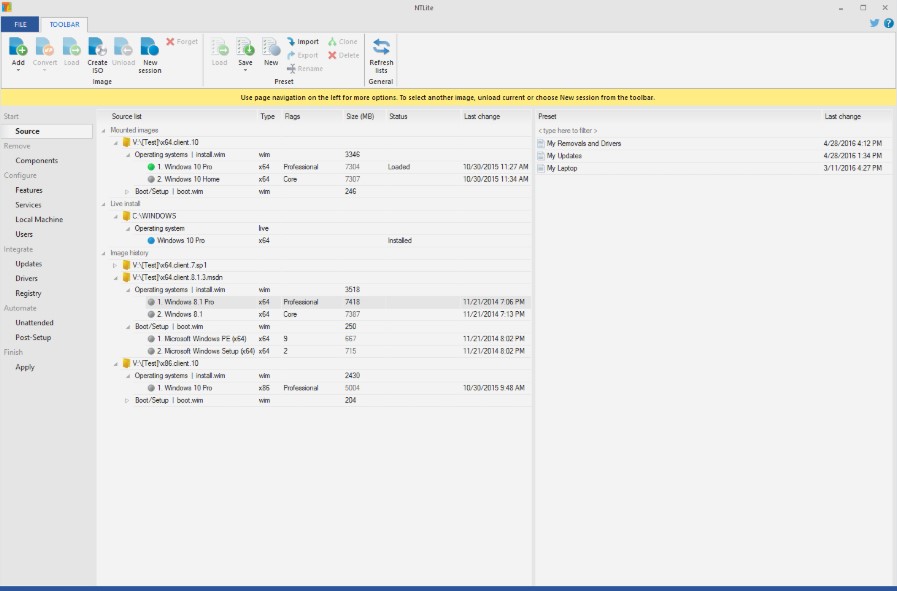Click the Add image toolbar icon
The image size is (897, 591).
click(18, 46)
